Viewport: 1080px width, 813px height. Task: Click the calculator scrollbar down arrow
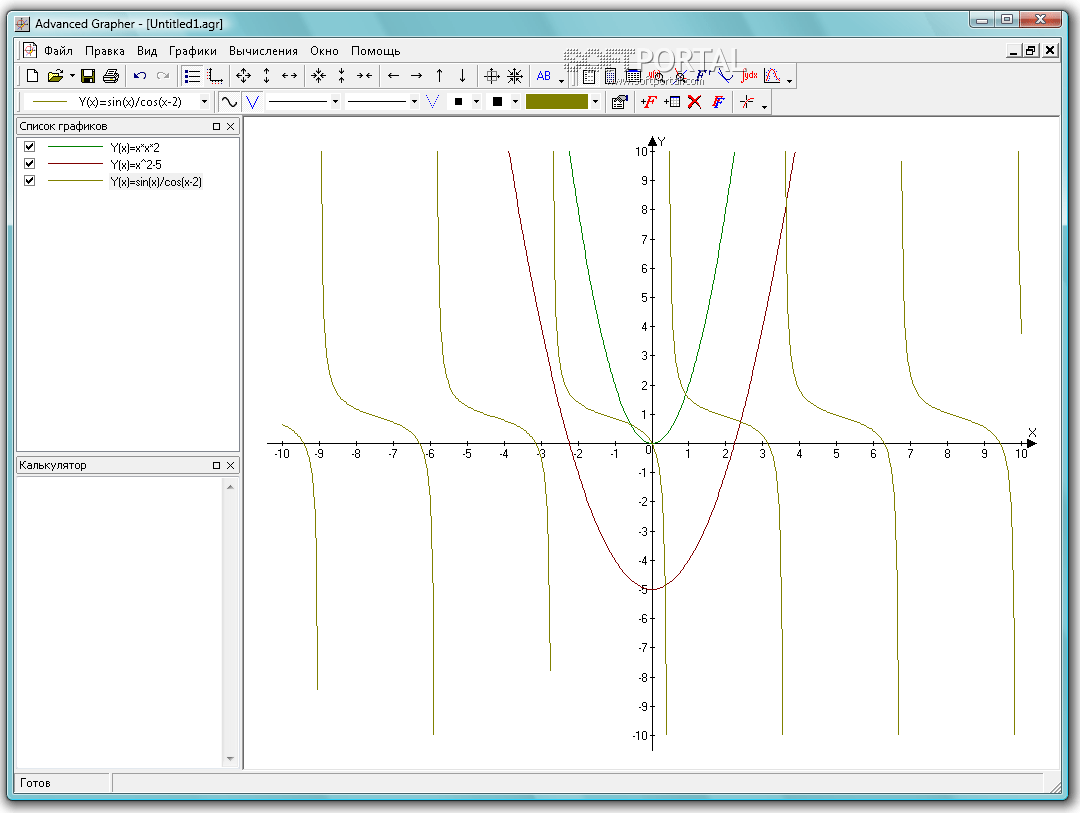pos(230,759)
